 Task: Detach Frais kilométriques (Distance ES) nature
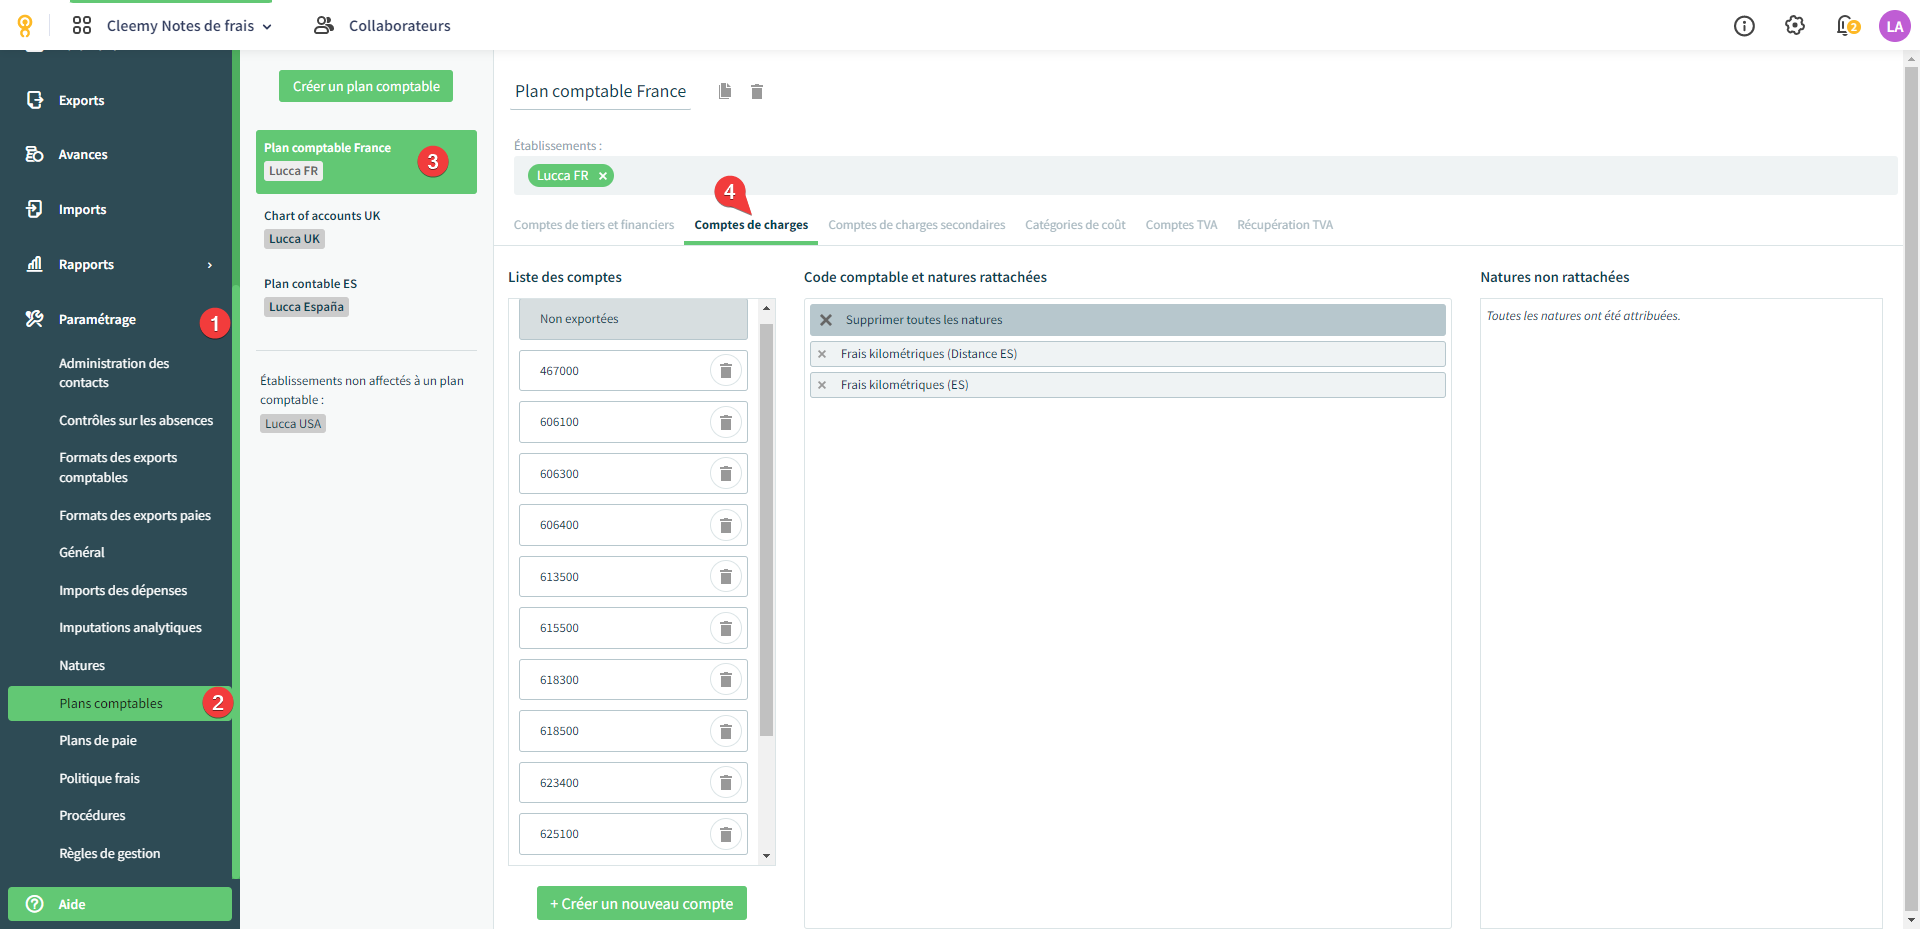pyautogui.click(x=822, y=354)
